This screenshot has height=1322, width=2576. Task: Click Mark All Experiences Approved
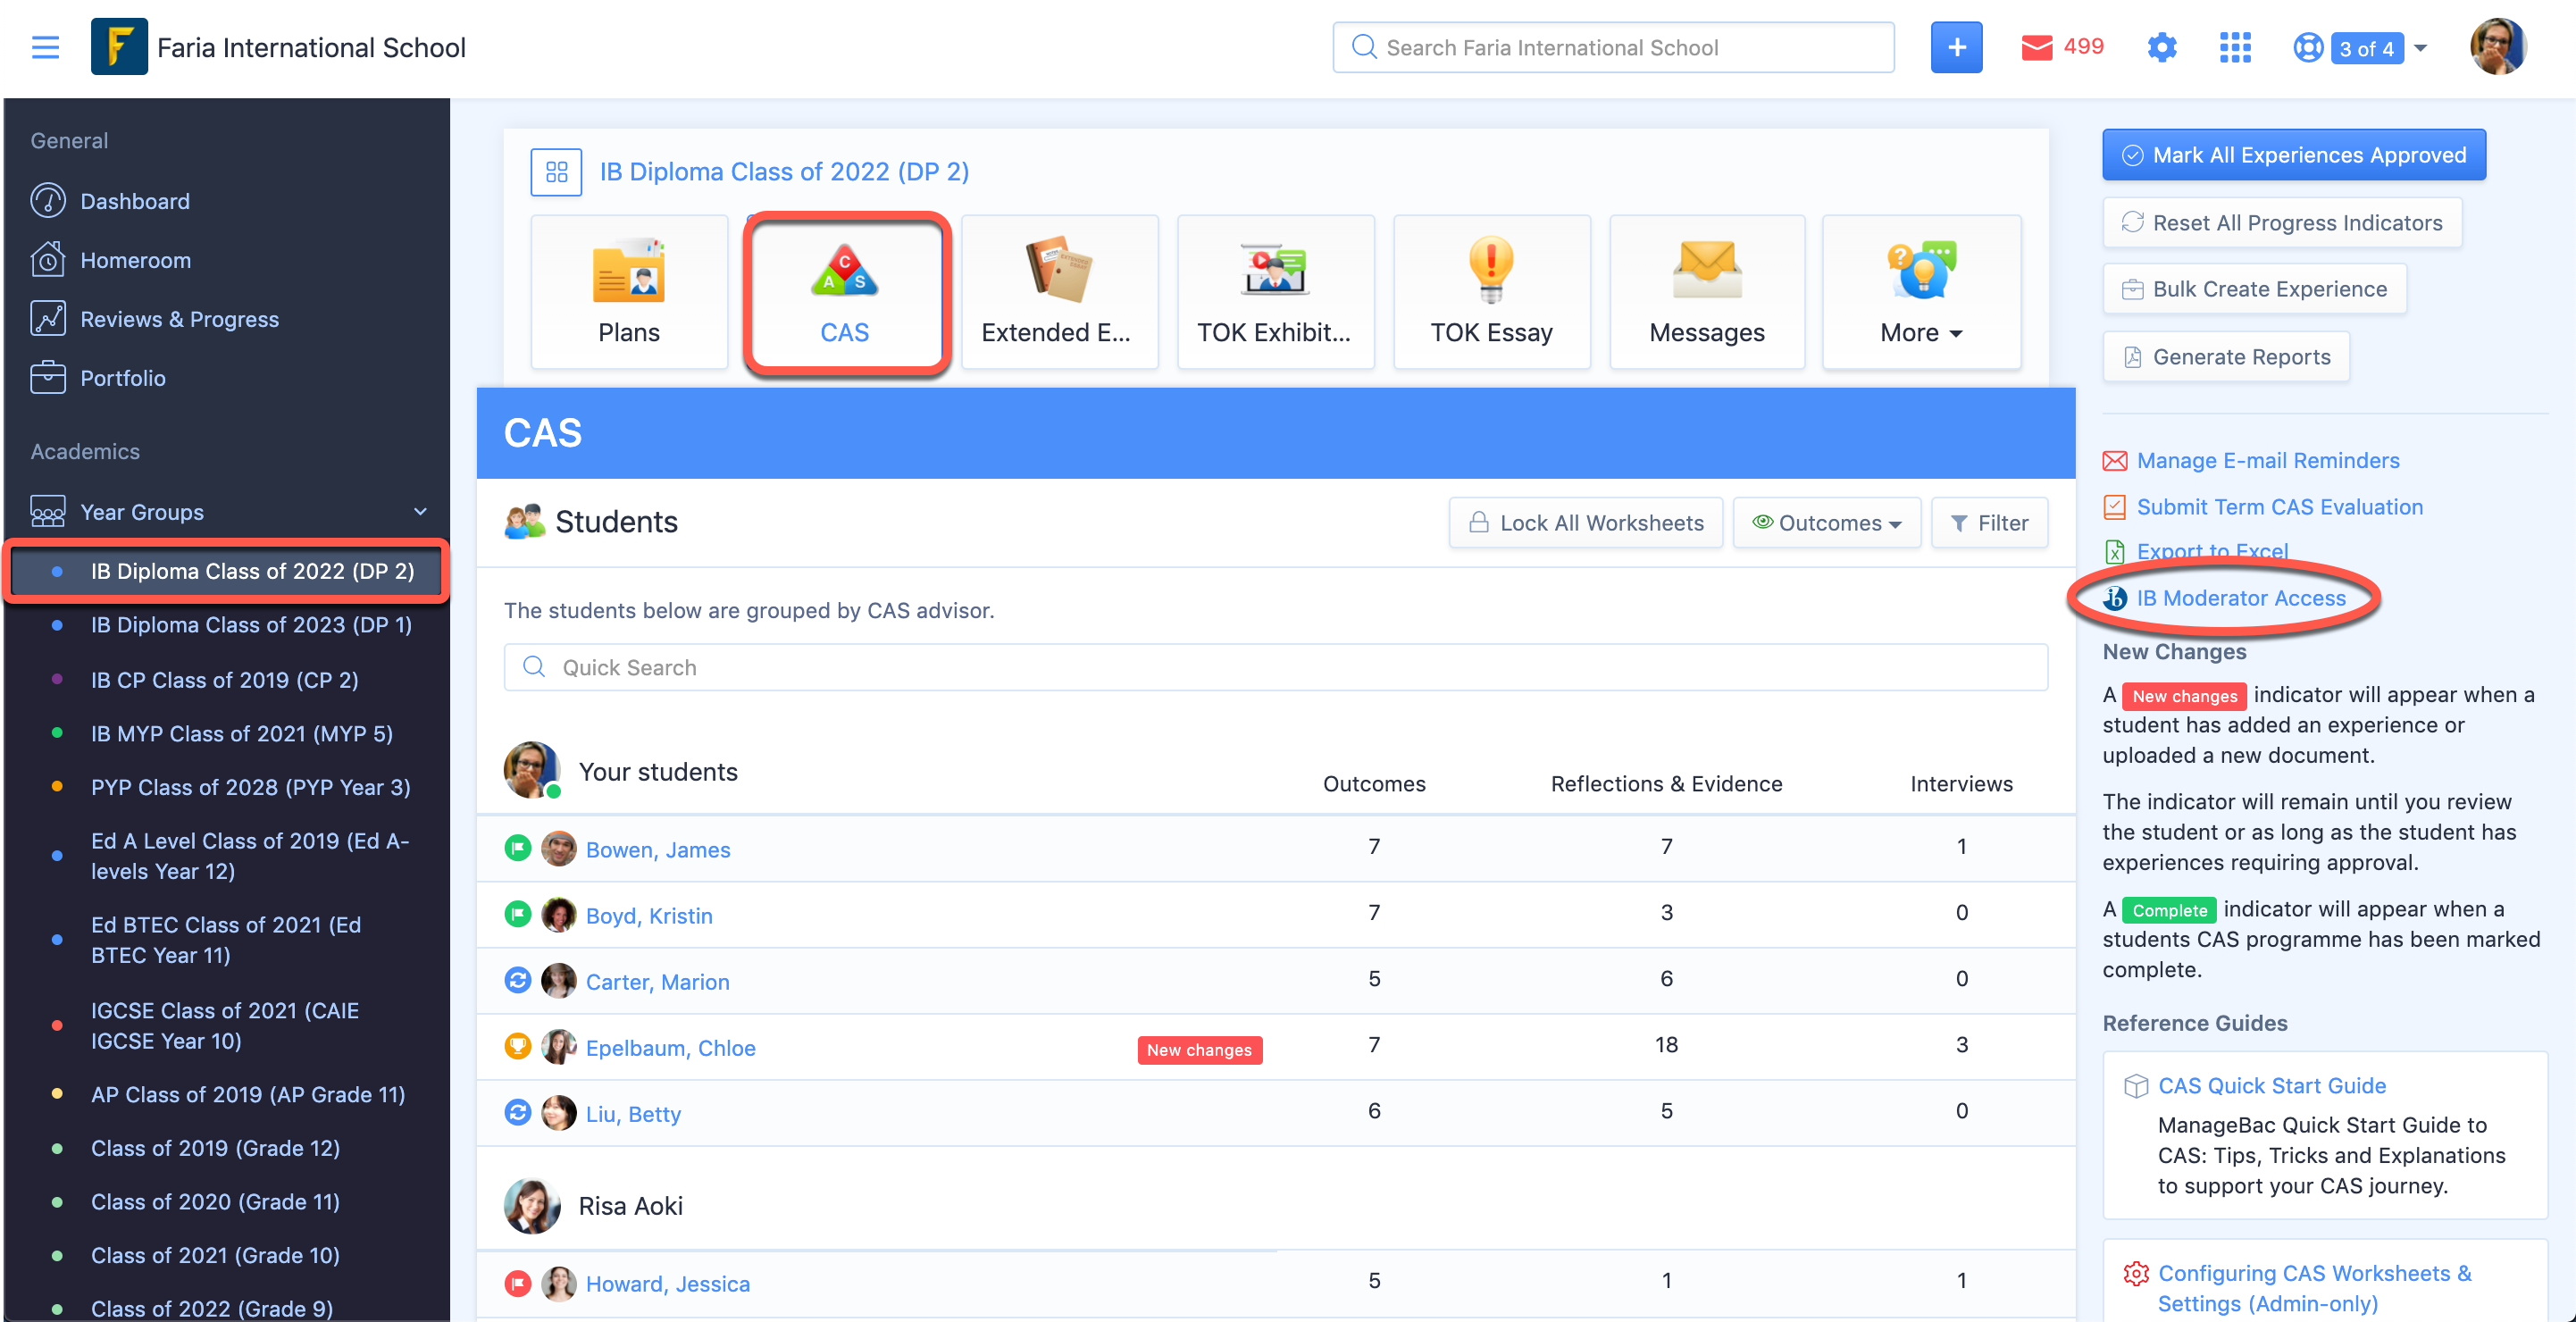pos(2293,155)
